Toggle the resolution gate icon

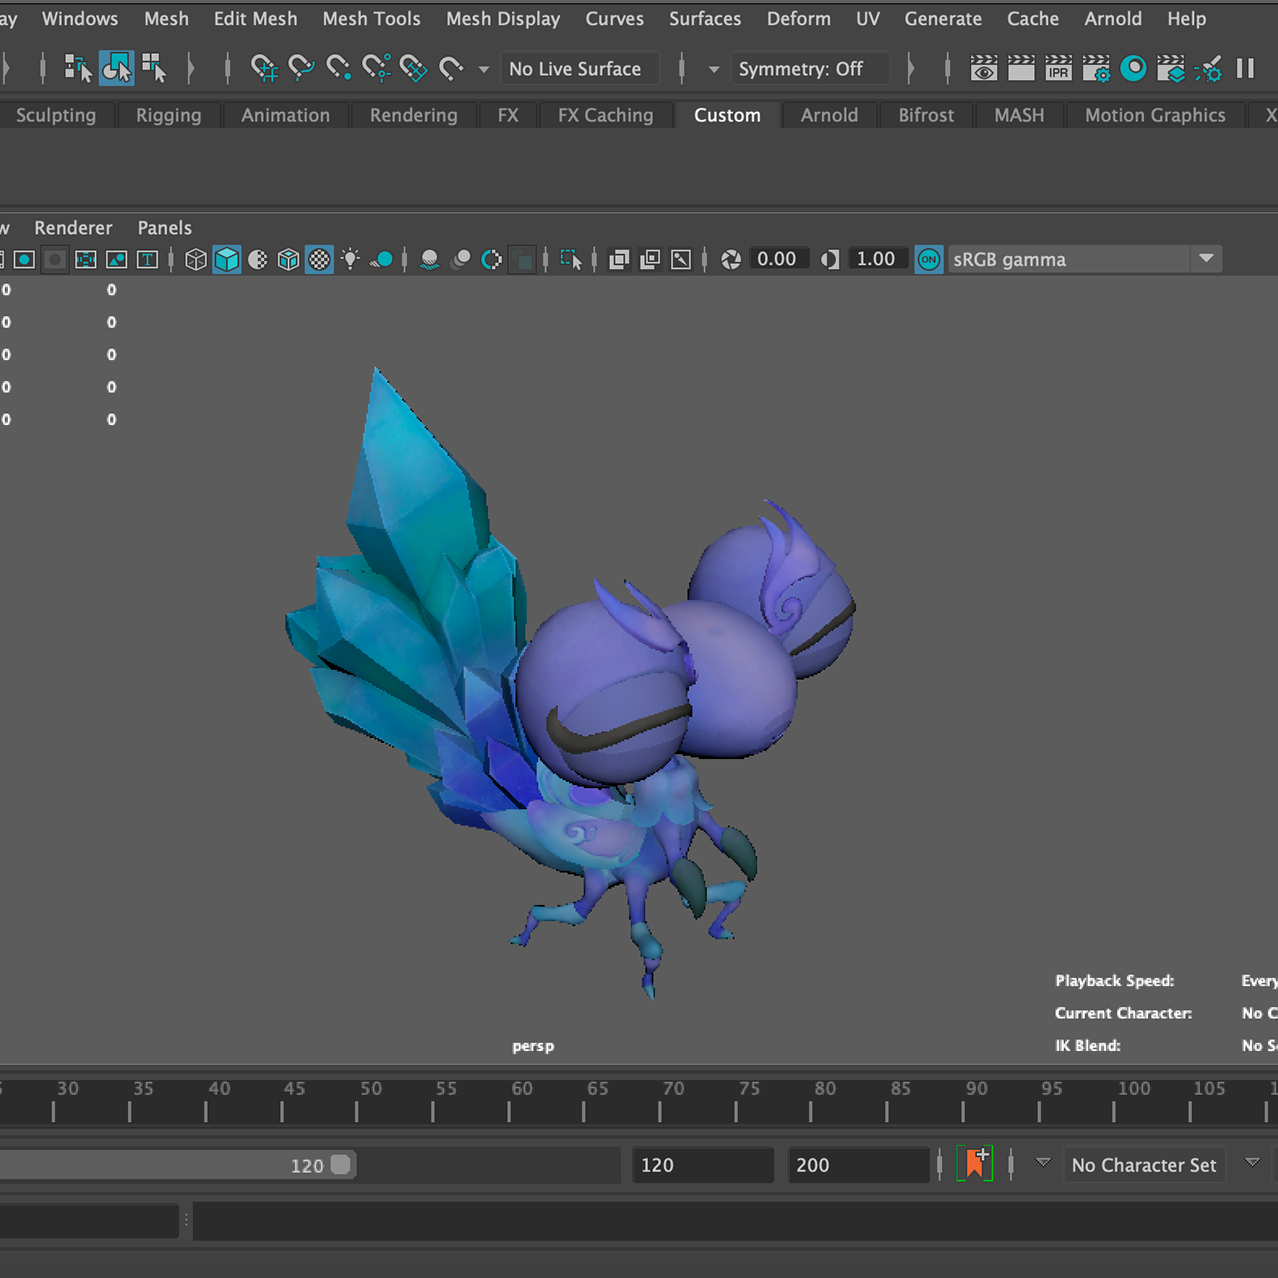[x=25, y=260]
